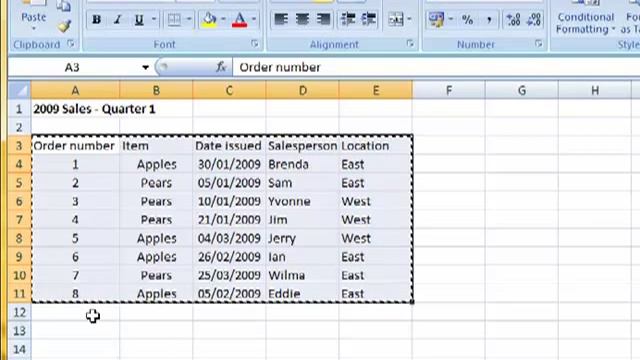Screen dimensions: 640x360
Task: Center align the text
Action: coord(302,19)
